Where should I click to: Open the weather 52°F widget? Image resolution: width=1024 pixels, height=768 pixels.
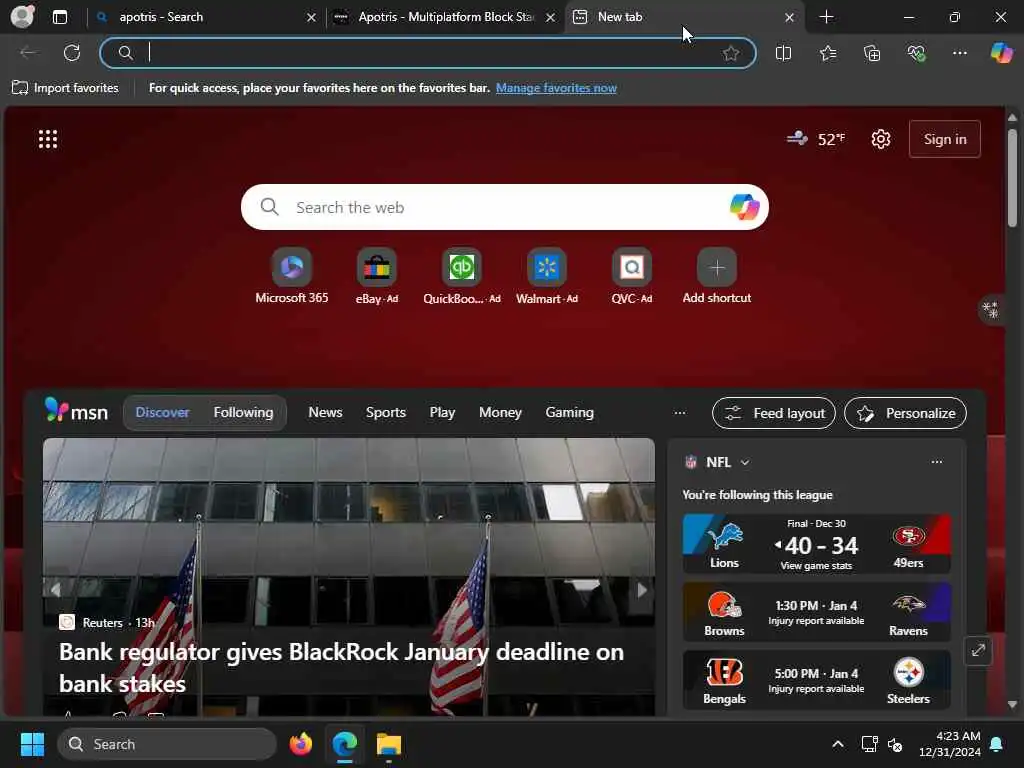pos(816,139)
